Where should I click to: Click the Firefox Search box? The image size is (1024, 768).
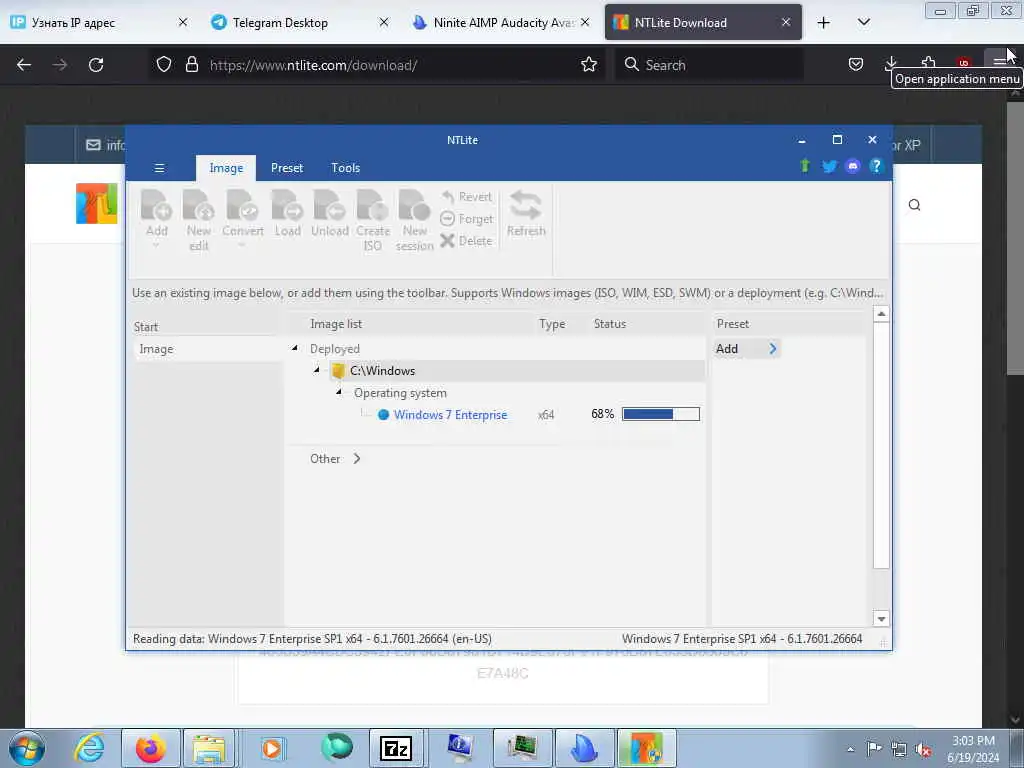coord(709,65)
